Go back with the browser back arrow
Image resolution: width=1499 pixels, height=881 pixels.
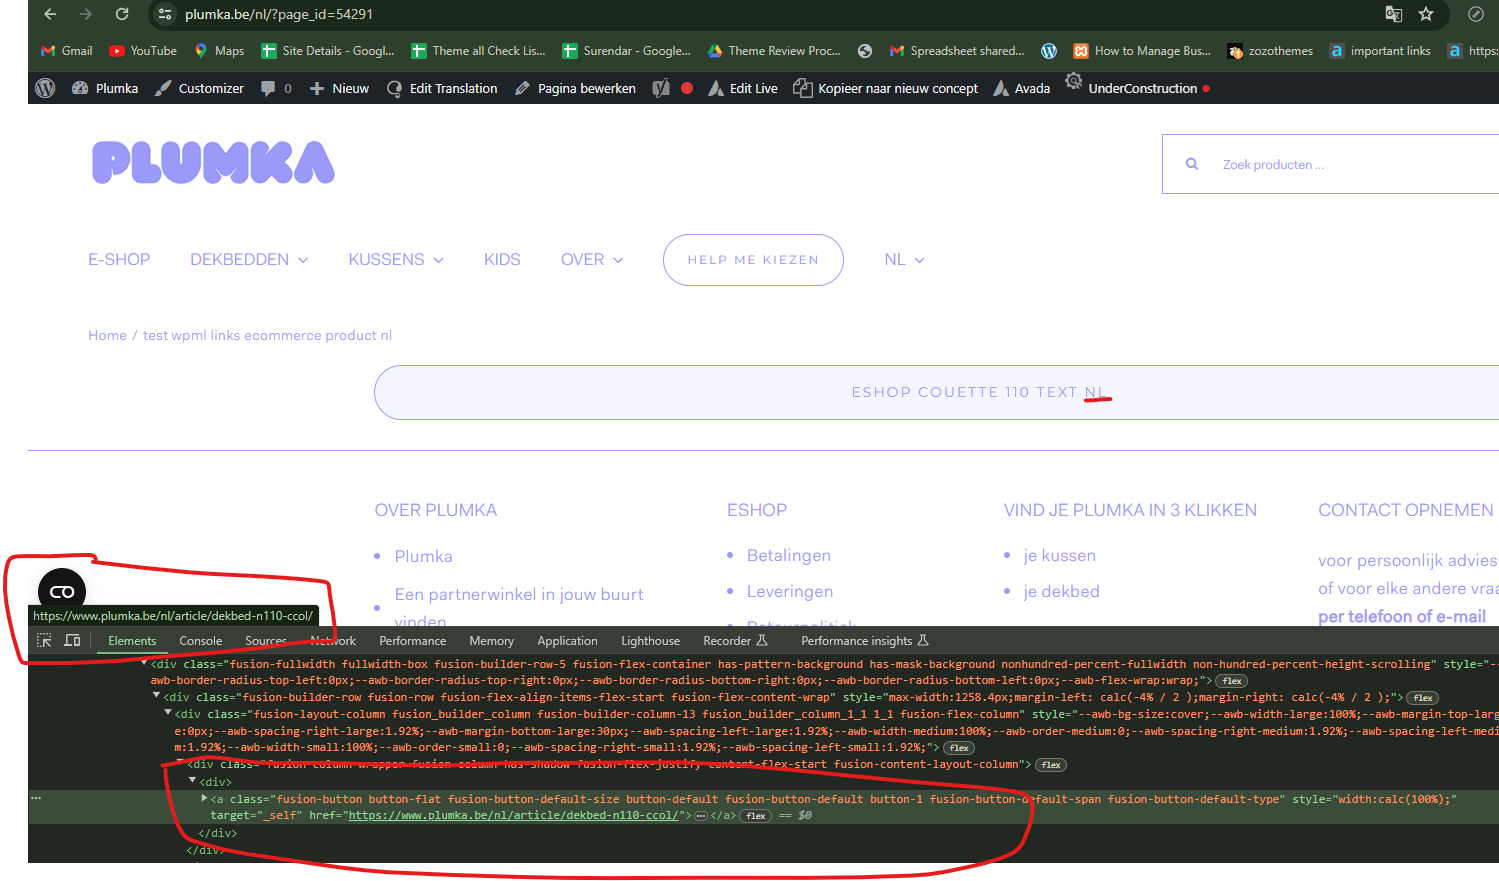[50, 14]
